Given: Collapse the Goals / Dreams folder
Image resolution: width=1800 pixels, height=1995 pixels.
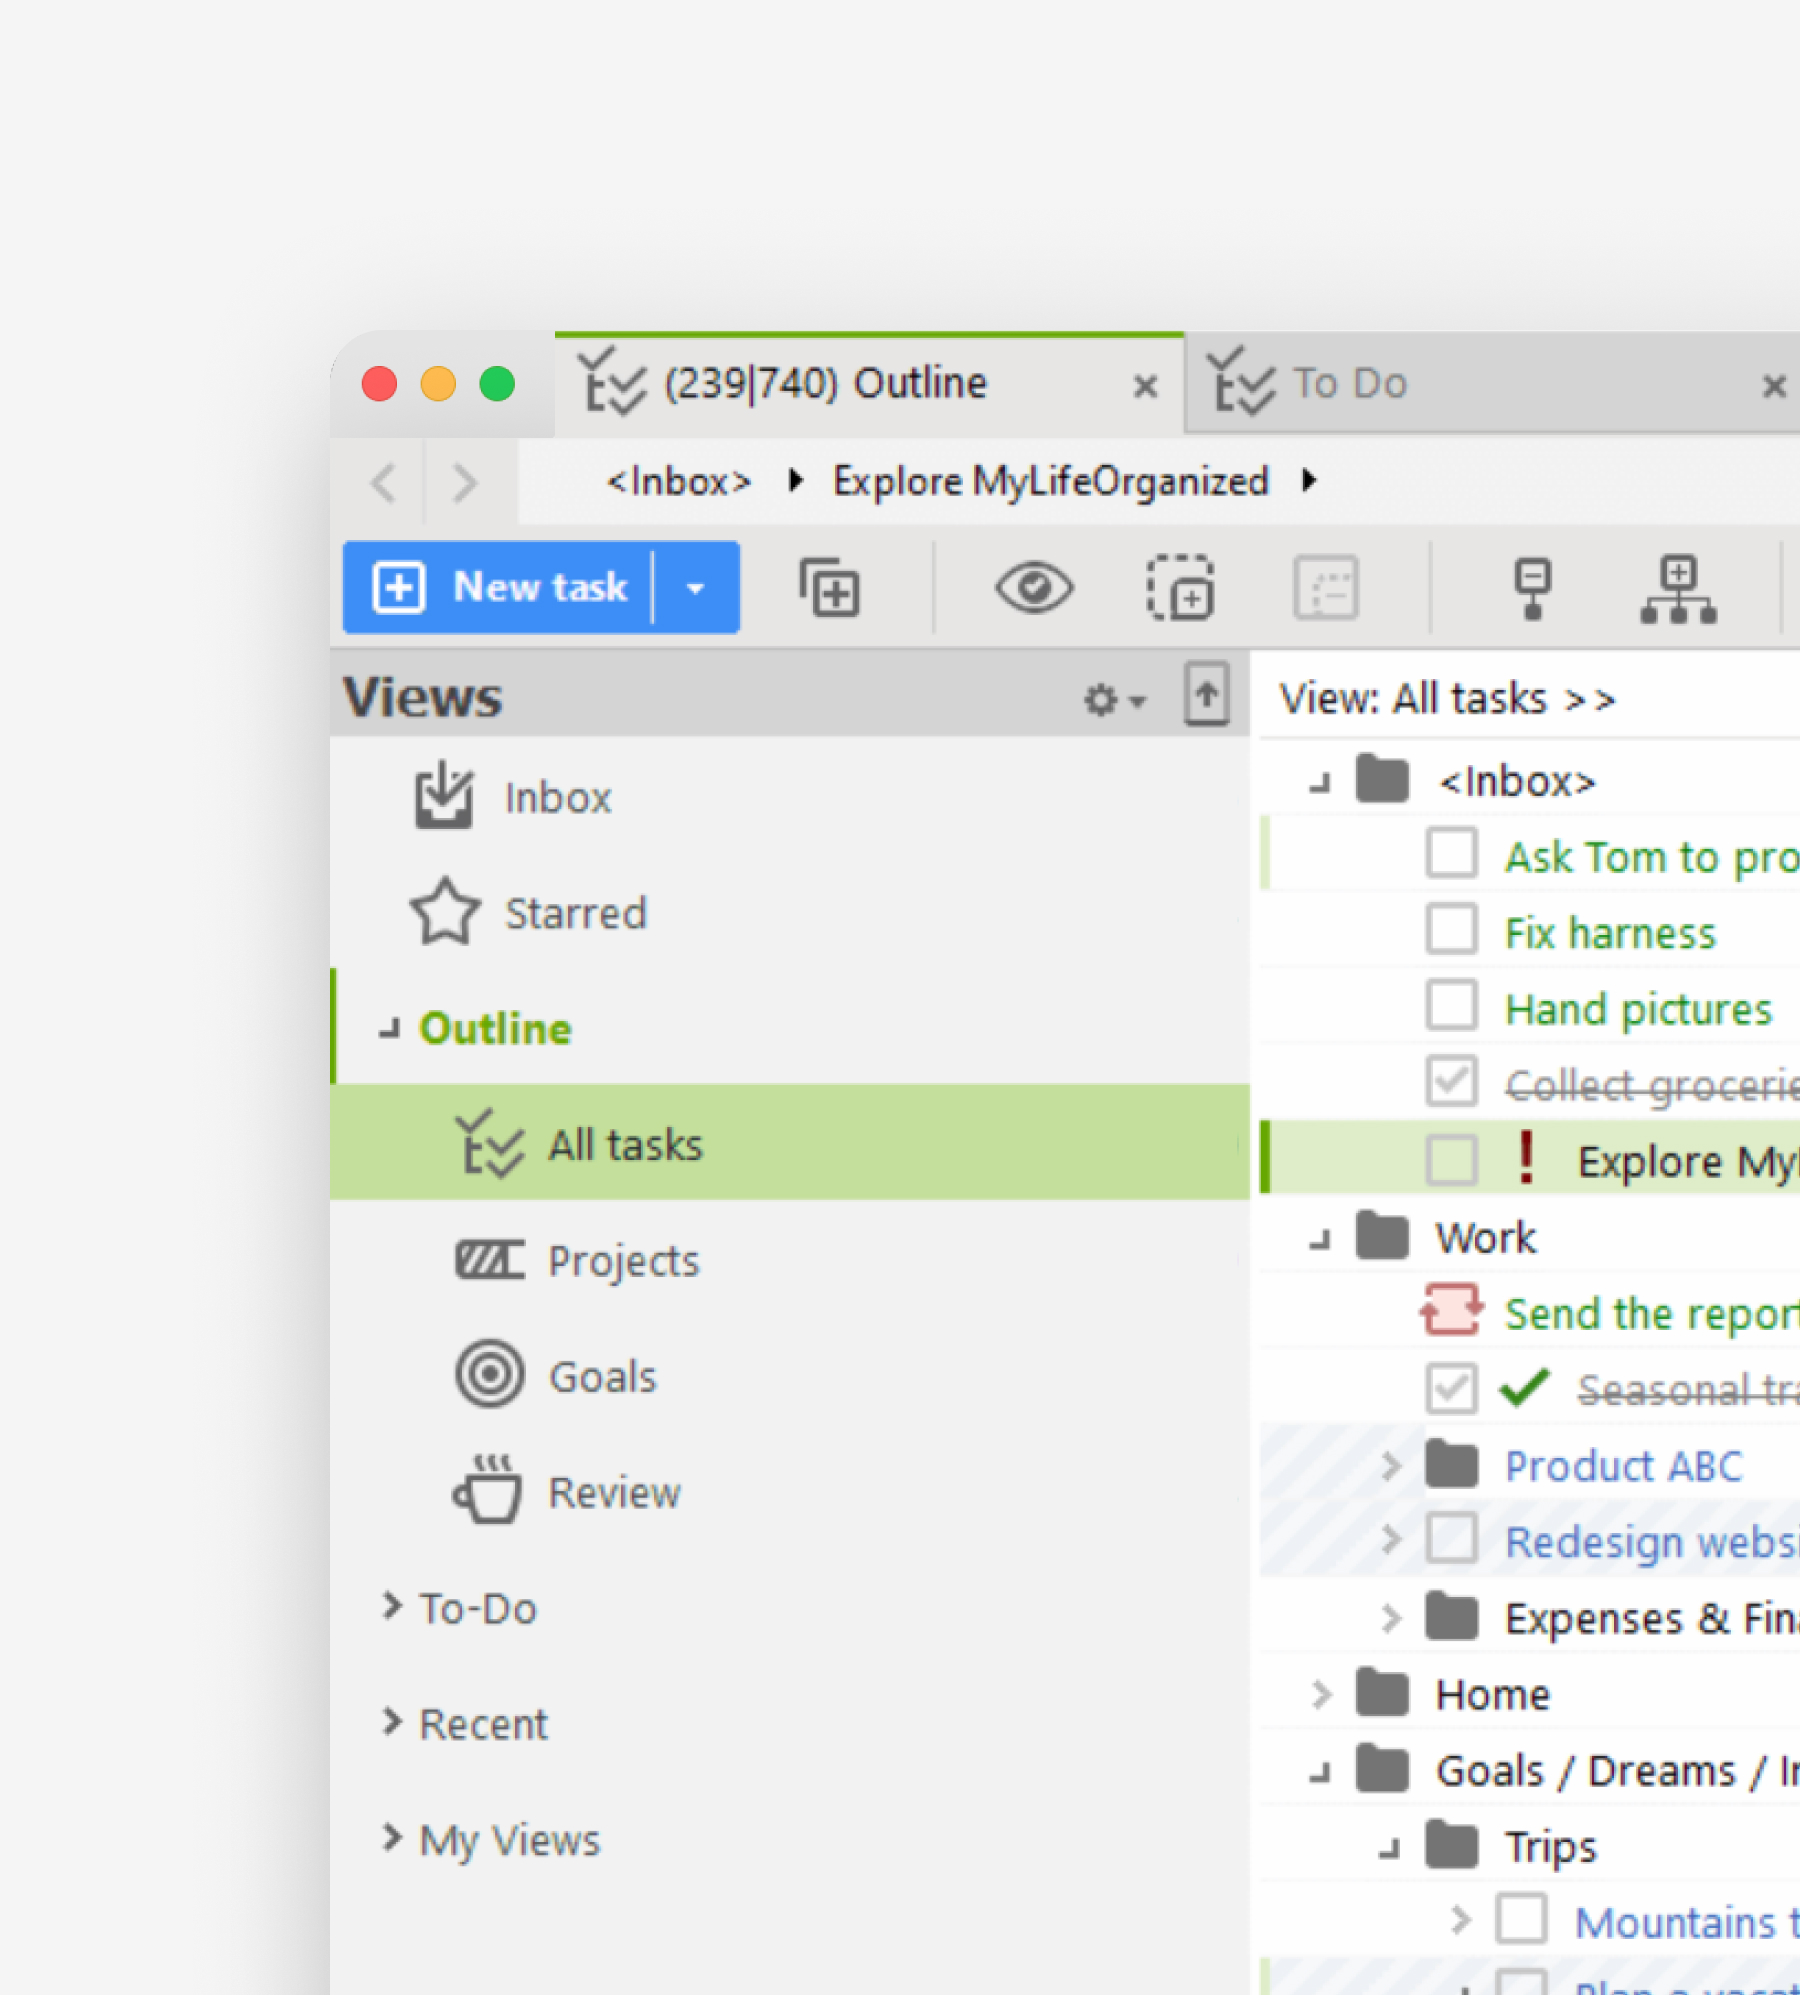Looking at the screenshot, I should [x=1320, y=1773].
